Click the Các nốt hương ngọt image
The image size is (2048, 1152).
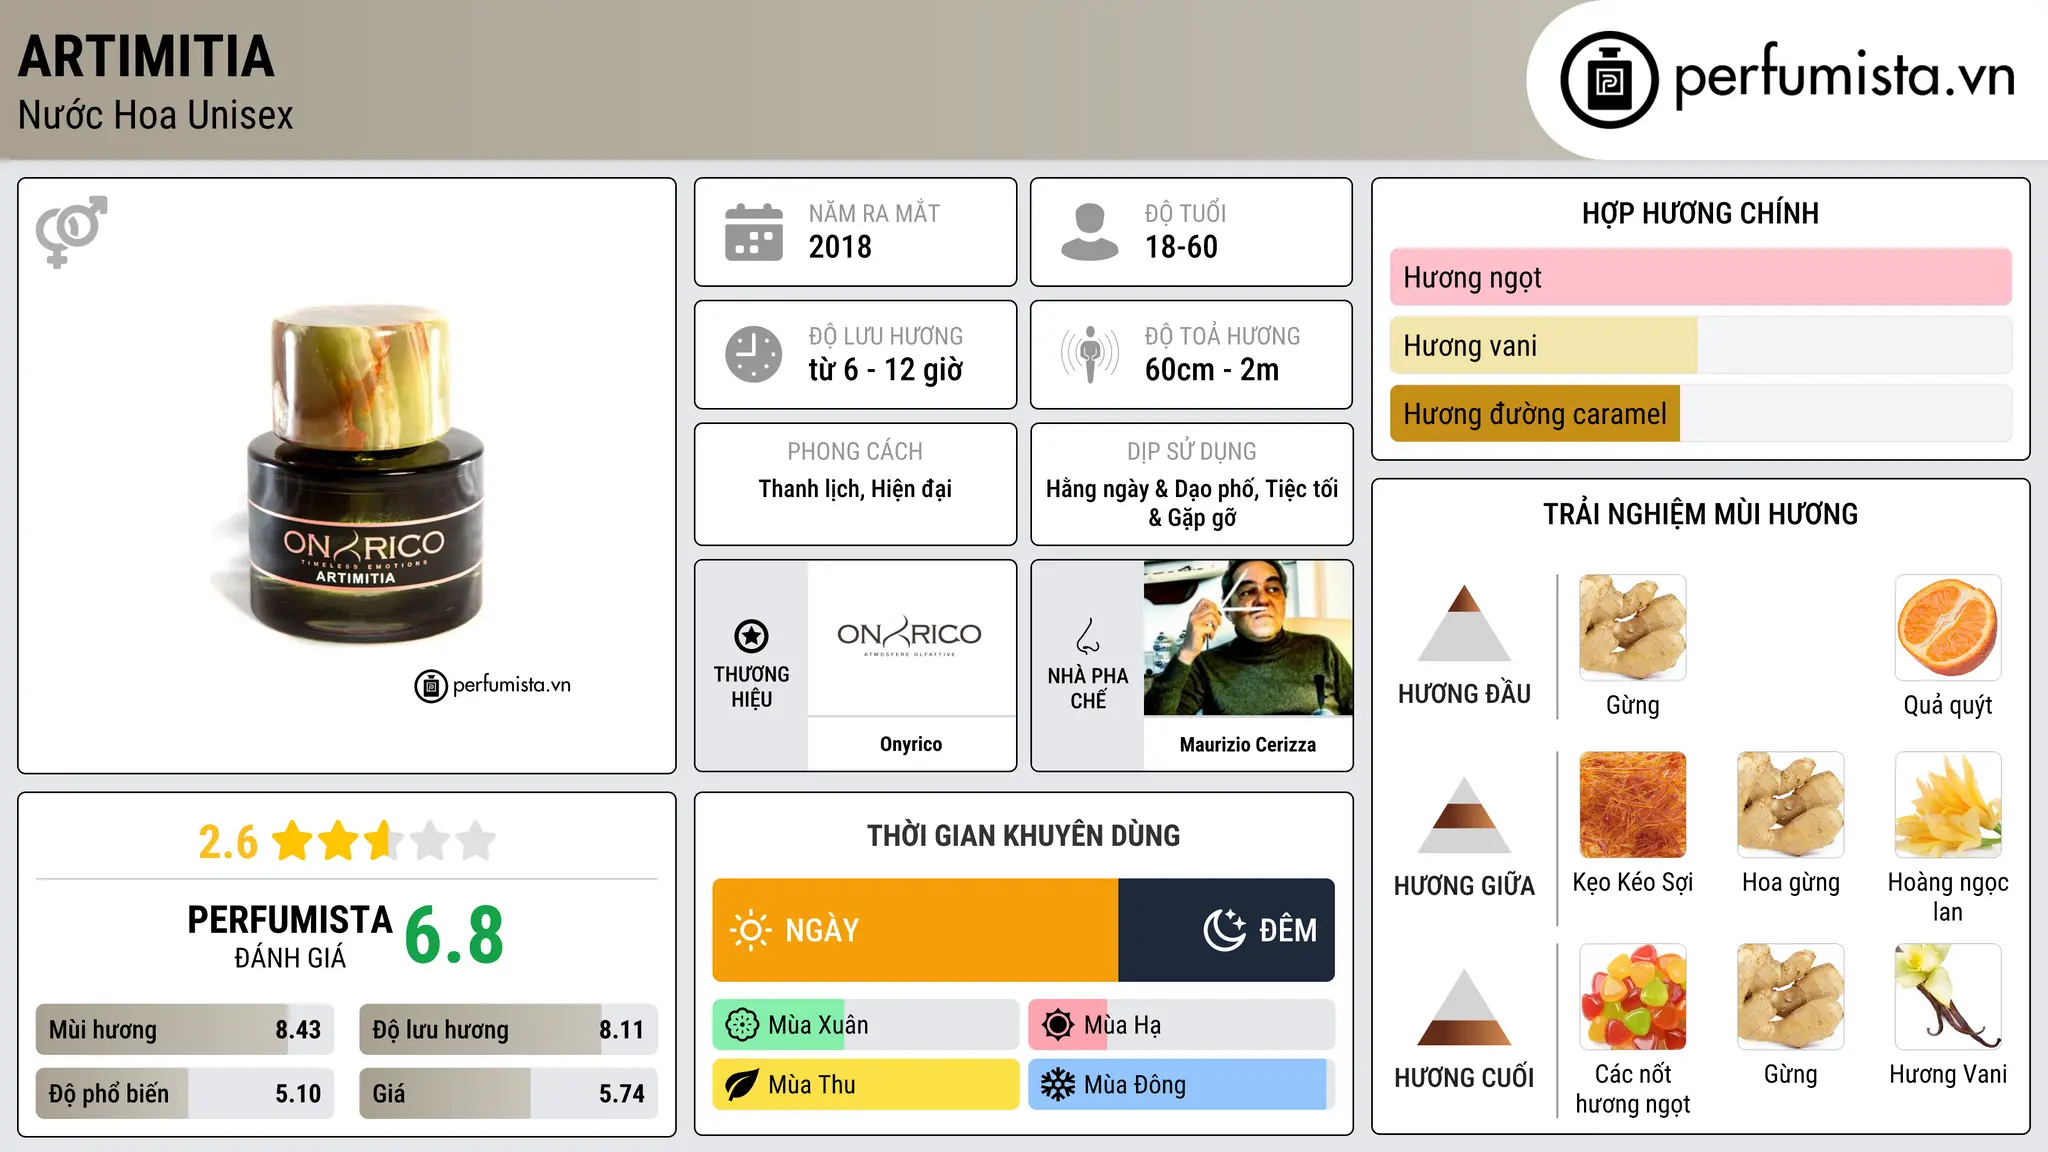(1633, 997)
